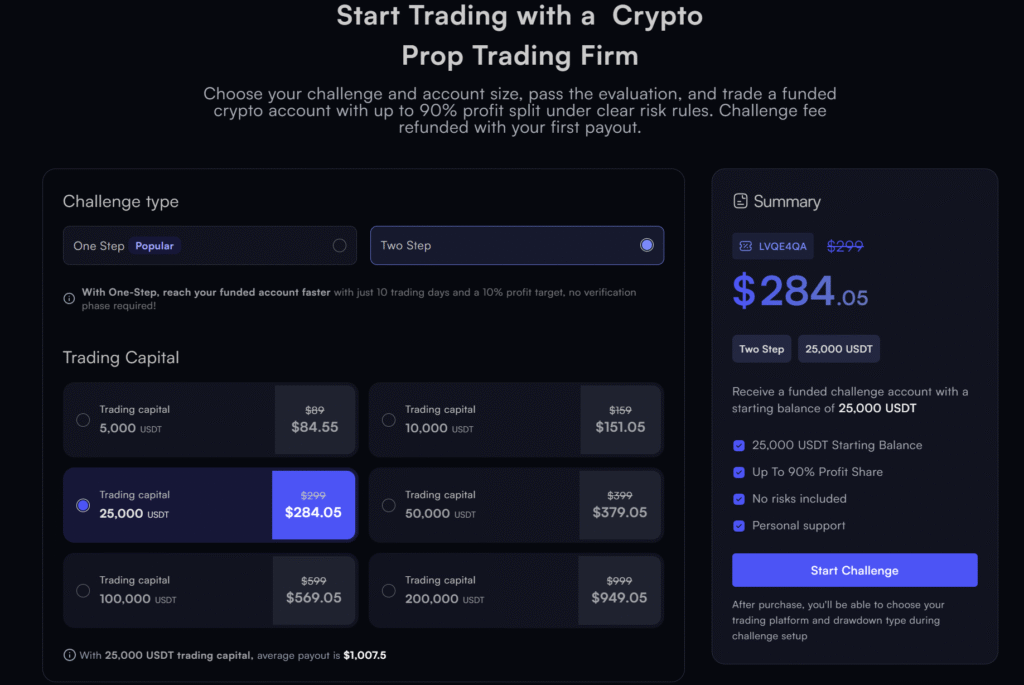Click the Summary panel icon
1024x685 pixels.
click(740, 201)
